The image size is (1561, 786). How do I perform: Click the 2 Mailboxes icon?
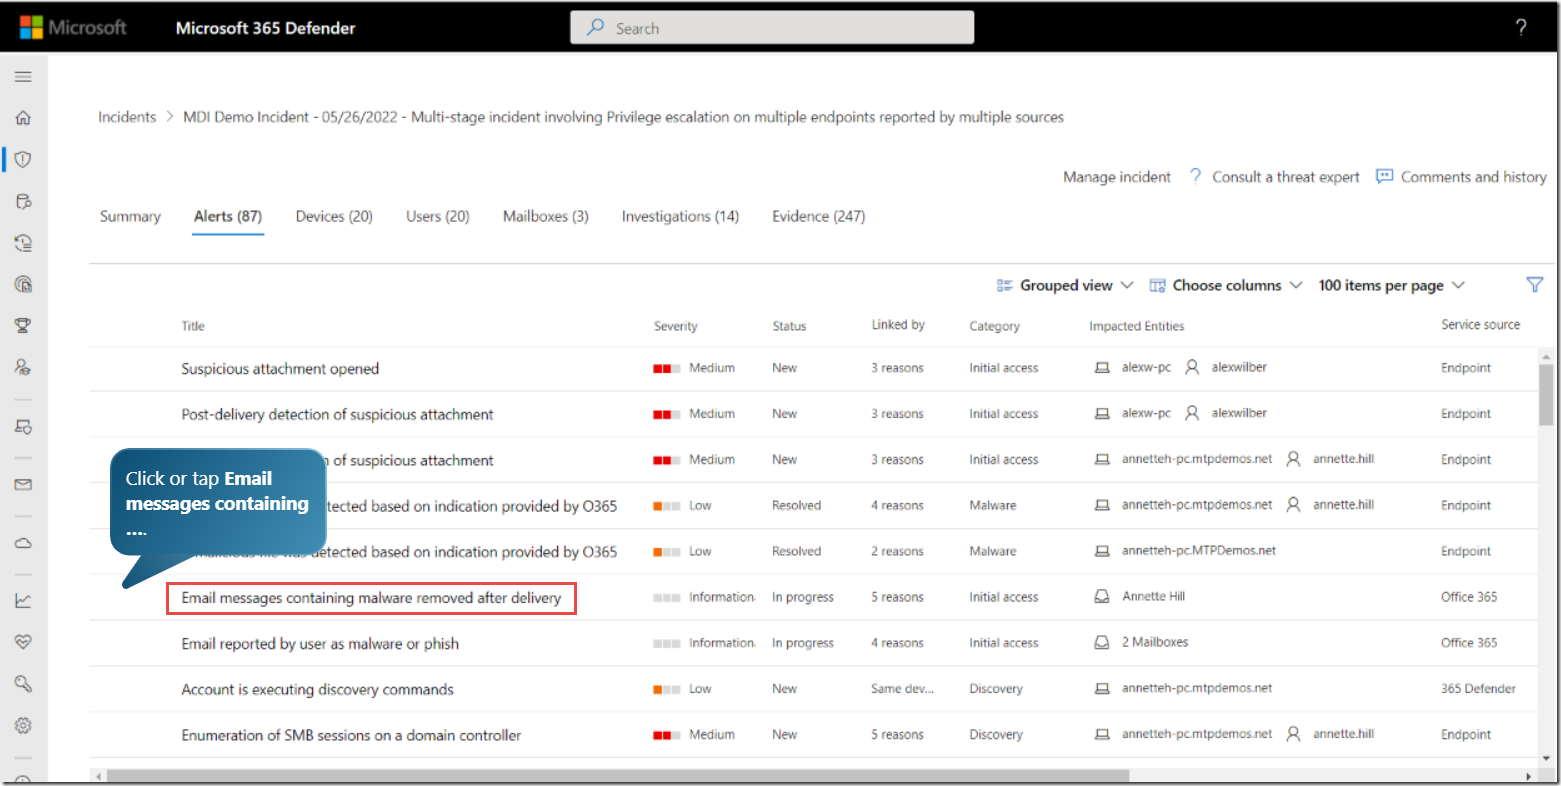pos(1102,643)
